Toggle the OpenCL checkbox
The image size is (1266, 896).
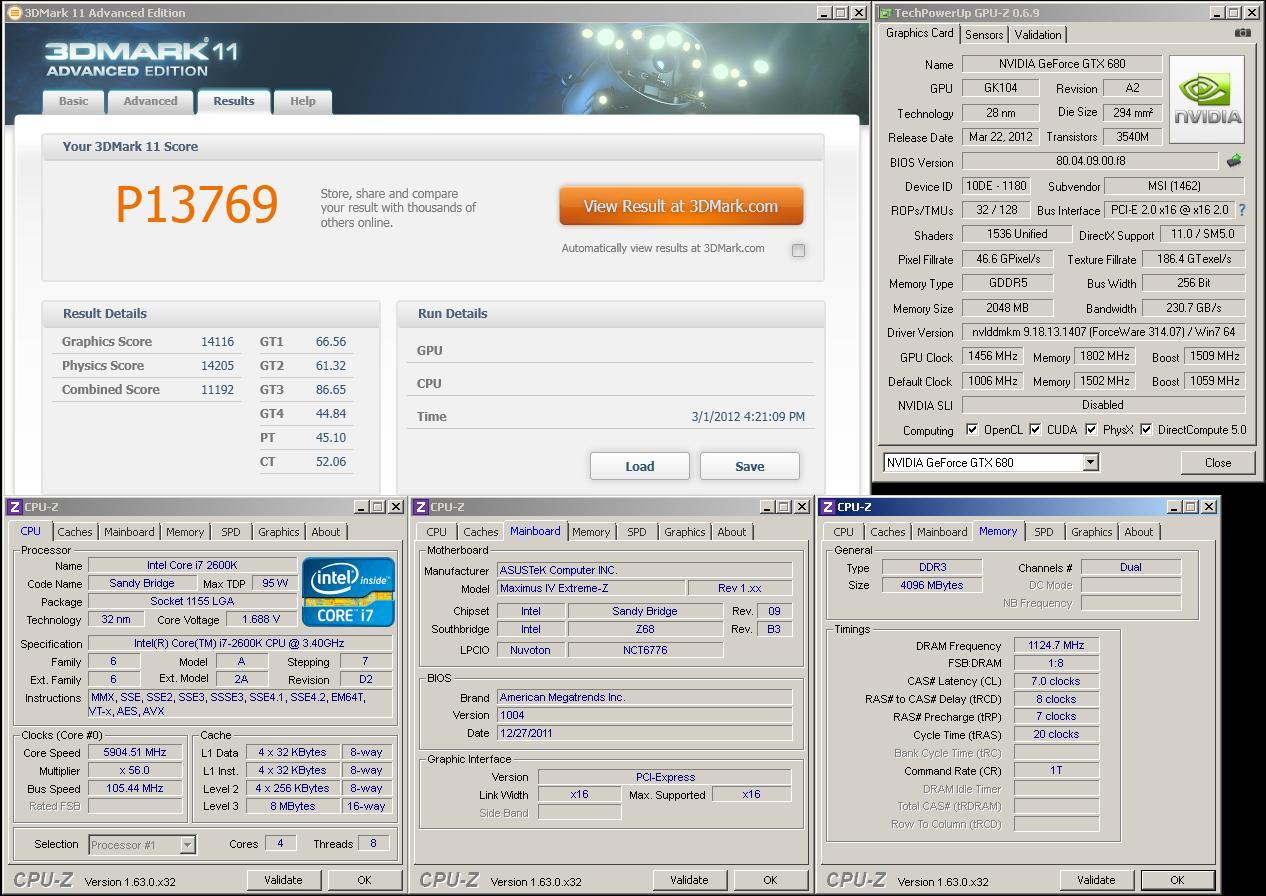click(972, 430)
